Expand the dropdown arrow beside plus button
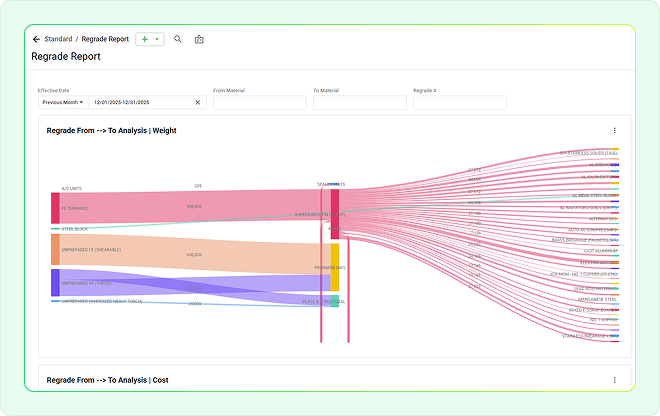660x416 pixels. [x=157, y=39]
